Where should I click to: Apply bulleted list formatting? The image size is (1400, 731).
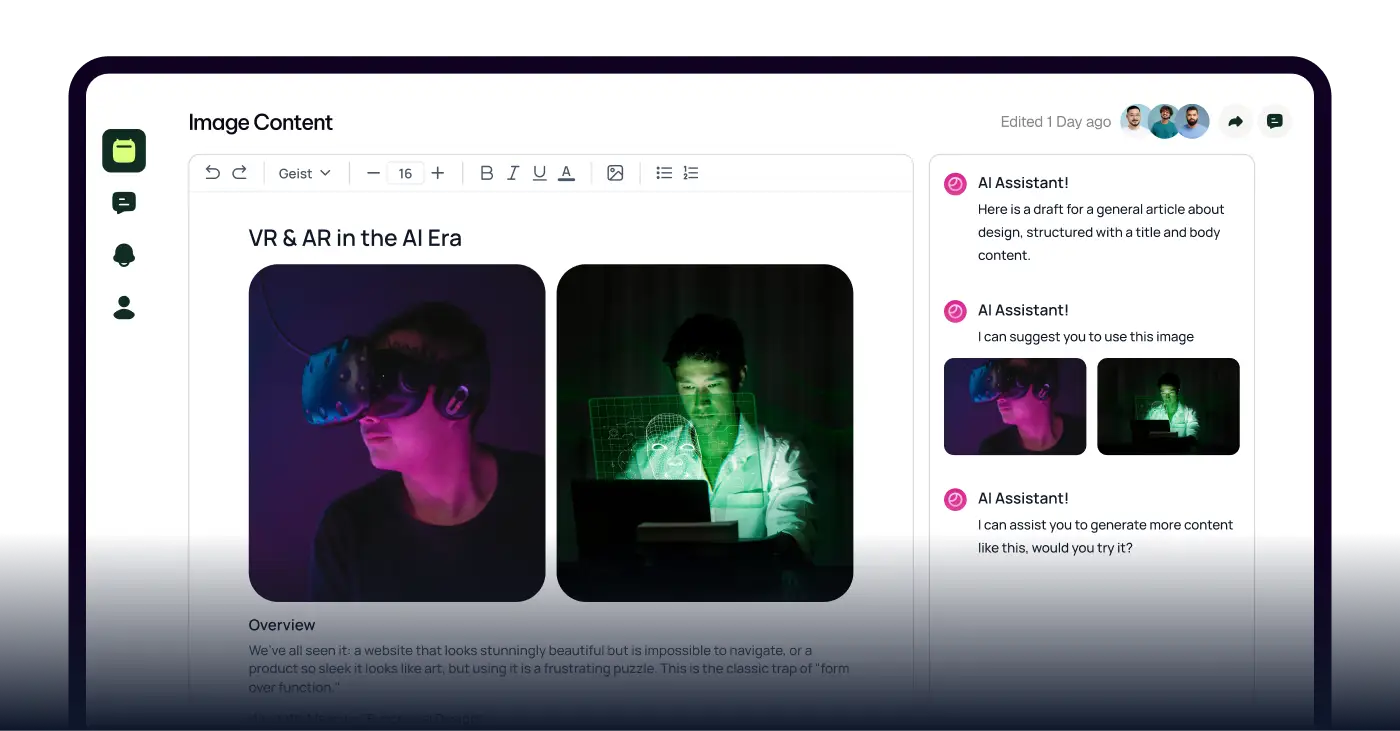[x=664, y=173]
